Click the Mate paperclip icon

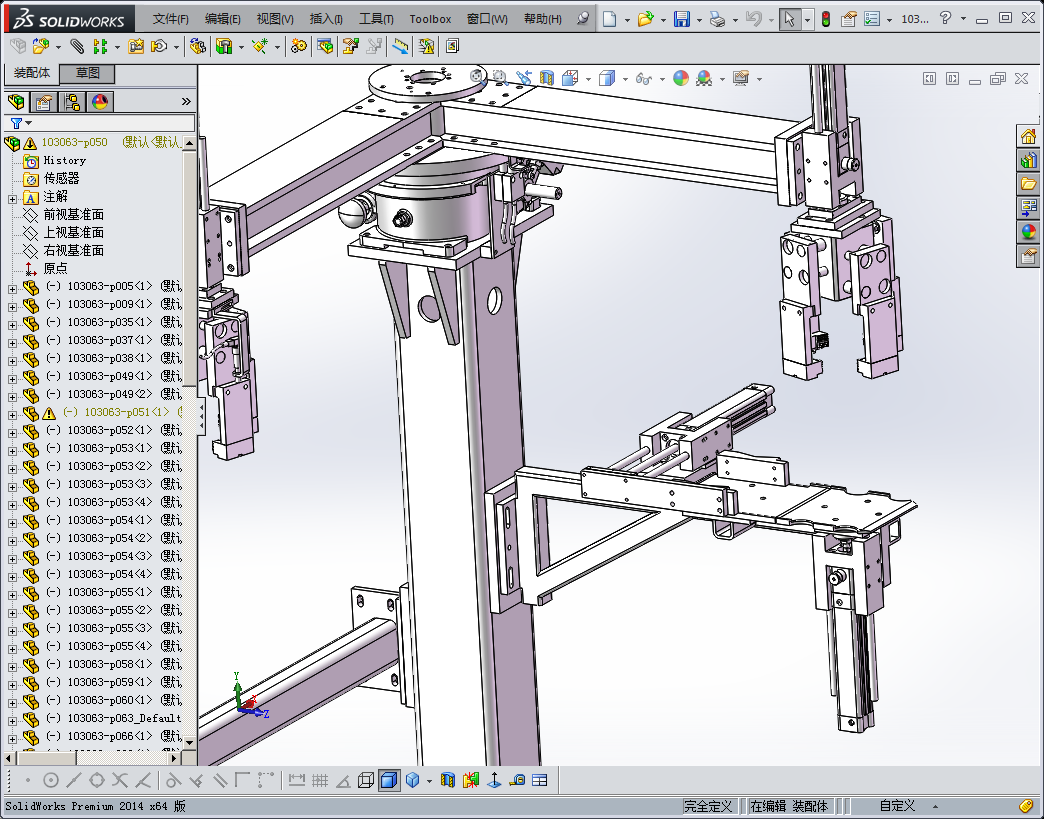[77, 46]
